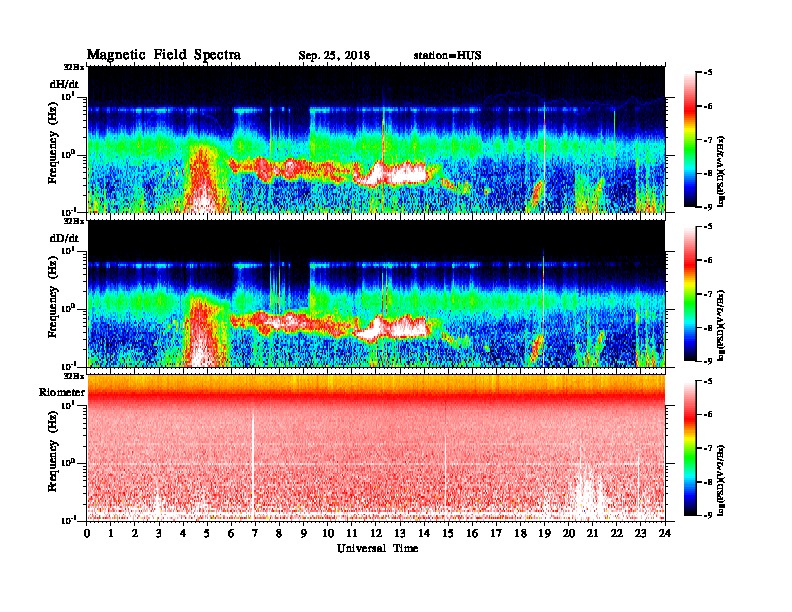Click hour tick label "11" on time axis
The width and height of the screenshot is (792, 612).
pos(352,533)
